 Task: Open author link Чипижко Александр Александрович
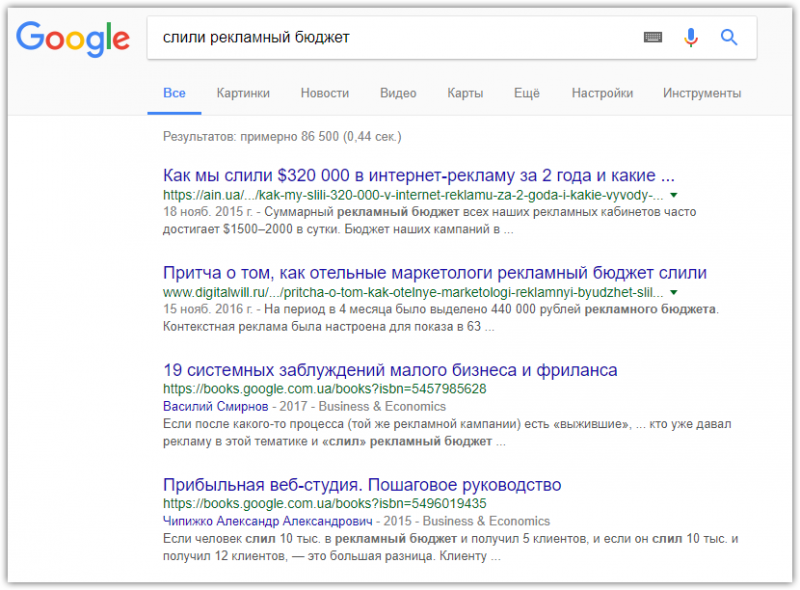pyautogui.click(x=267, y=521)
